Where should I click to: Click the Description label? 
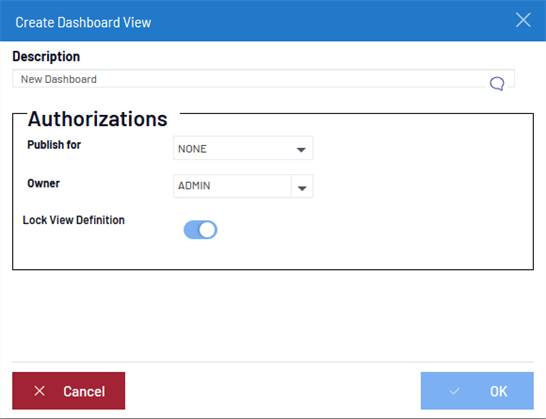click(46, 56)
